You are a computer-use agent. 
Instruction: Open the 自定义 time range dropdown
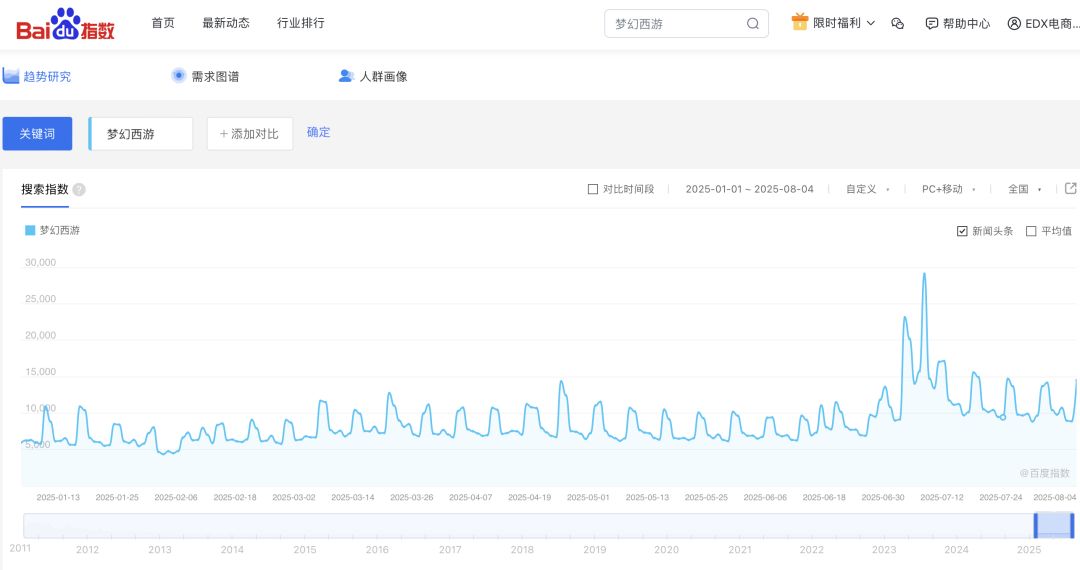click(867, 189)
